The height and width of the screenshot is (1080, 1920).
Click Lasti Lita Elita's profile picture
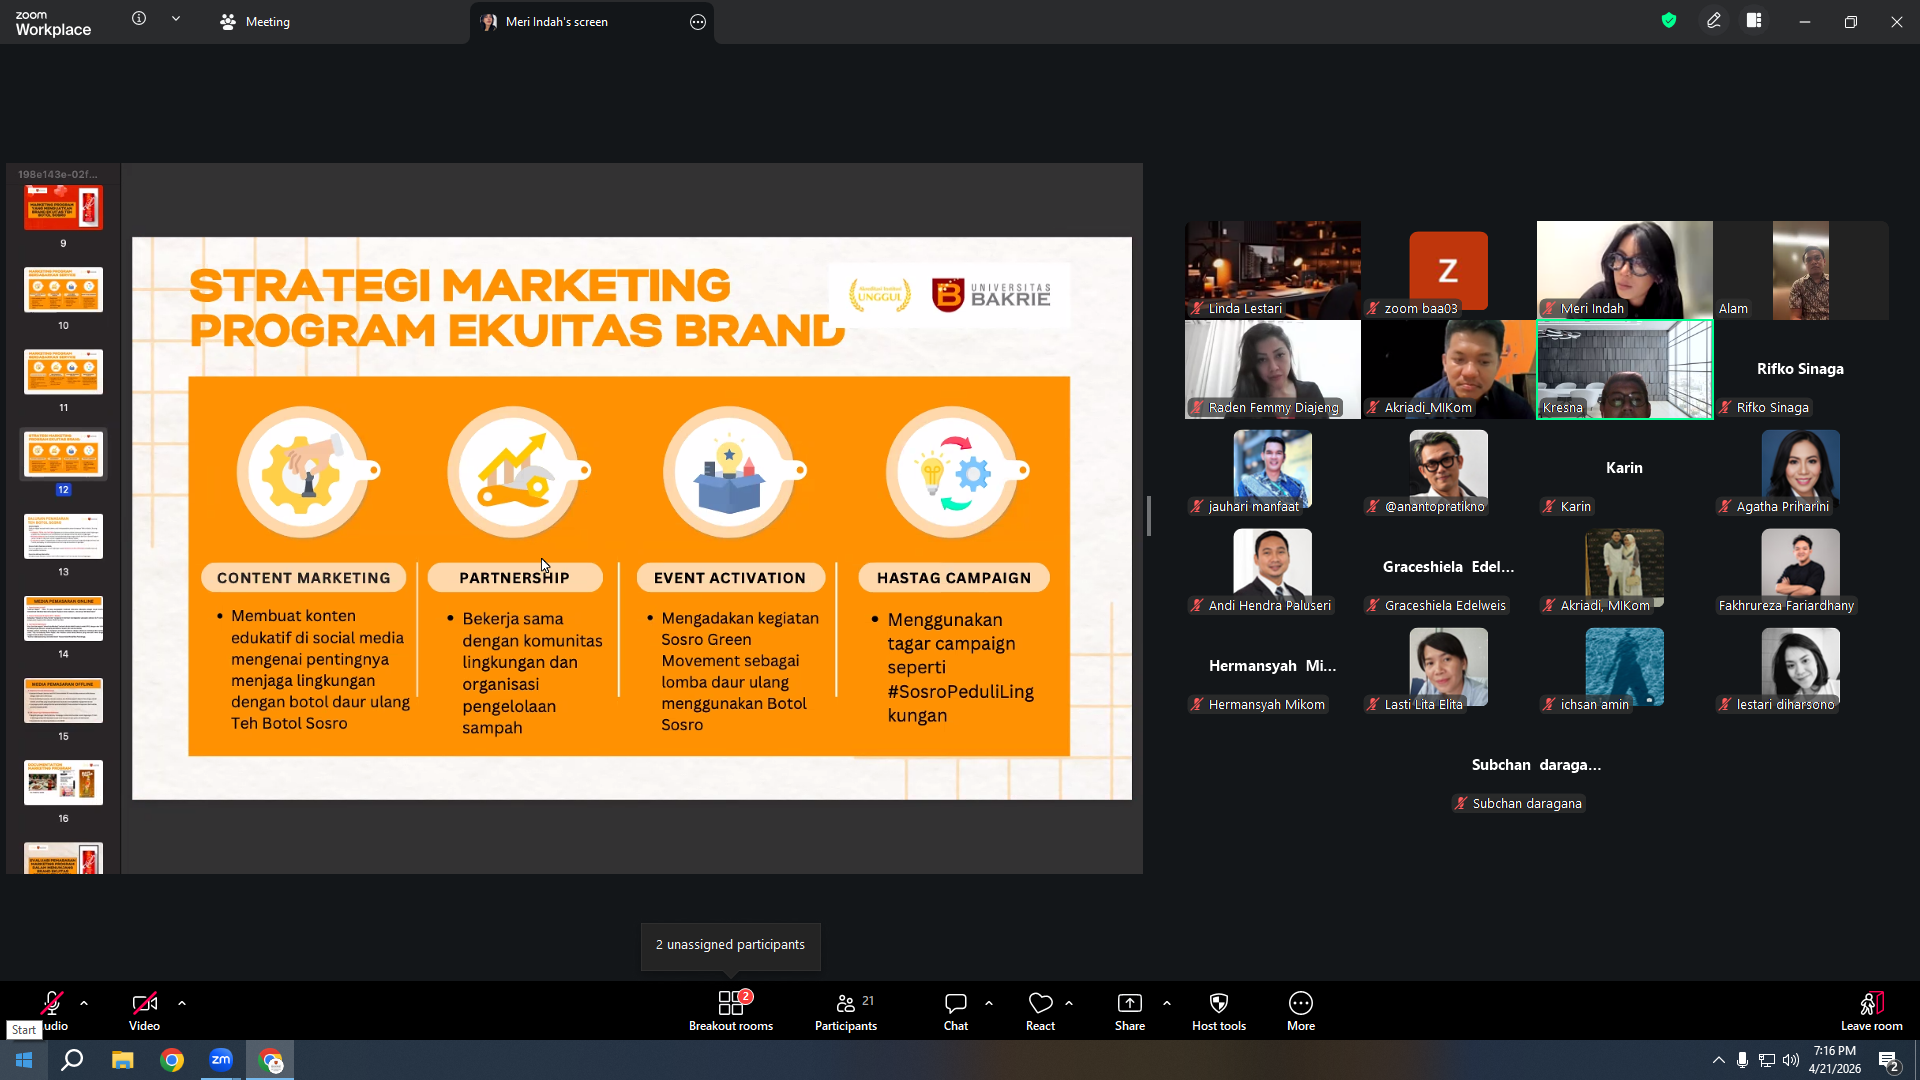click(1448, 665)
